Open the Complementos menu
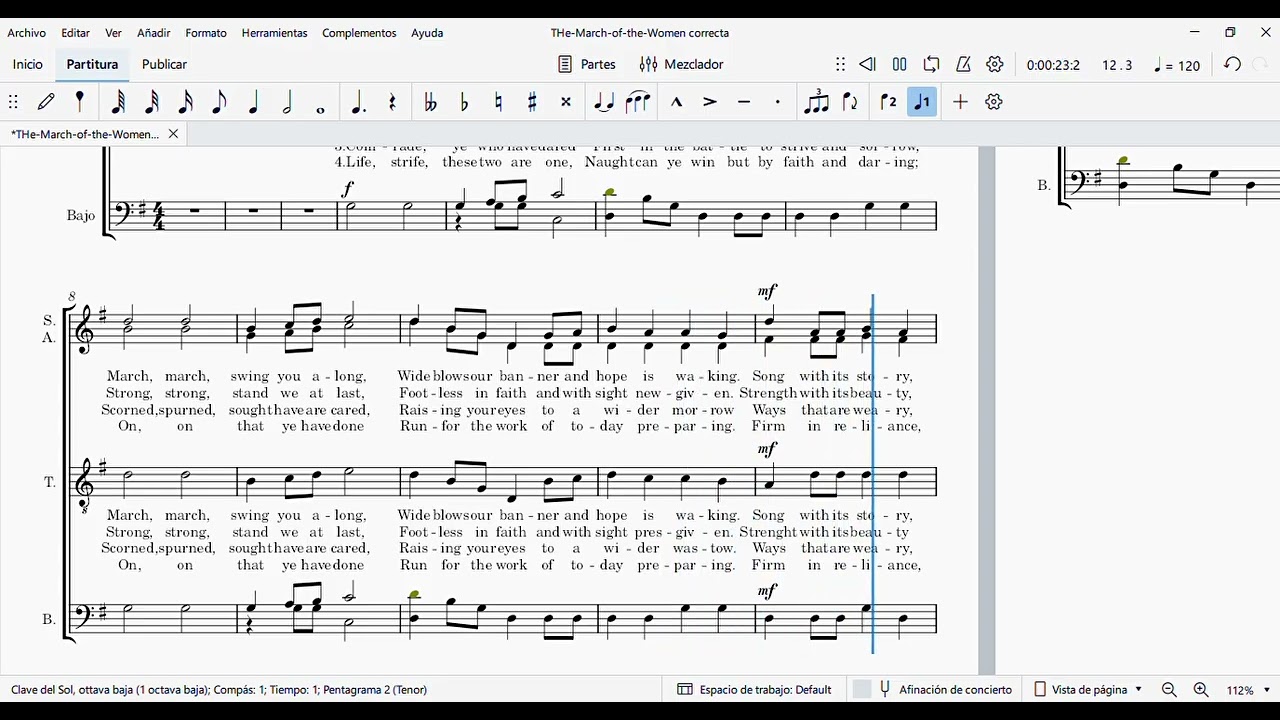The height and width of the screenshot is (720, 1280). [x=359, y=33]
